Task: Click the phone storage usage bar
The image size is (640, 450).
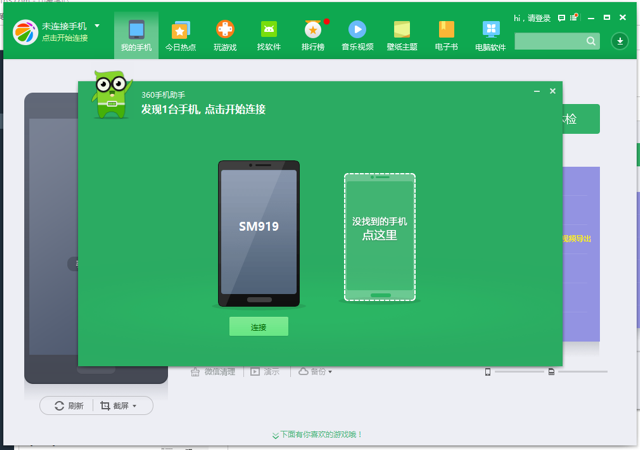Action: pyautogui.click(x=520, y=372)
